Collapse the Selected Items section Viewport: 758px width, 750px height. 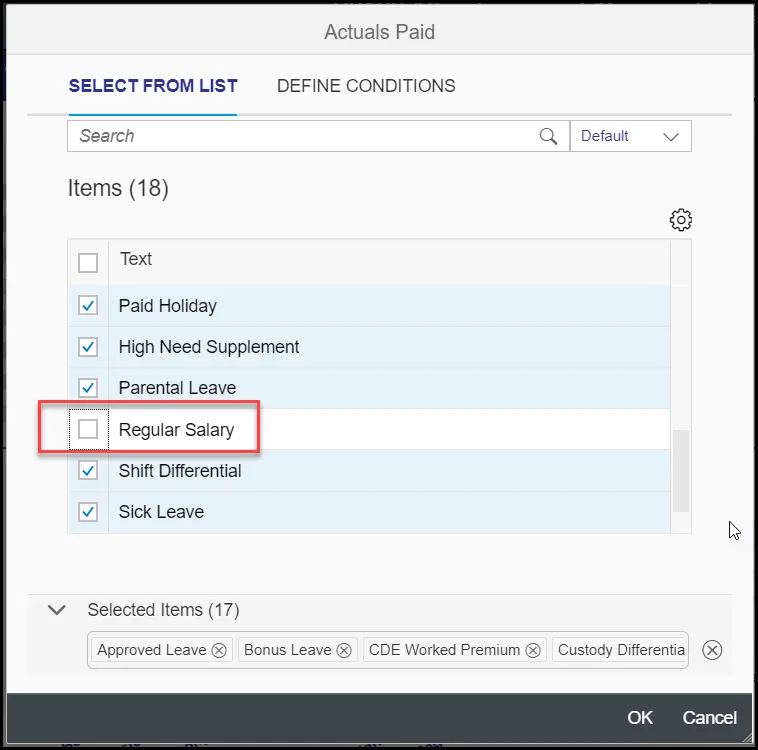pos(57,610)
